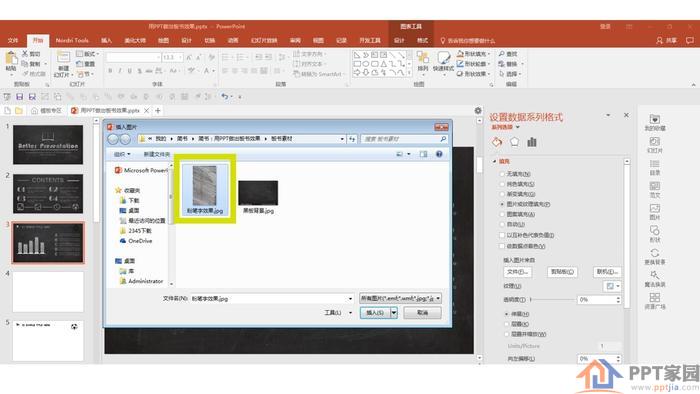The image size is (700, 394).
Task: Select Fill & Line paint bucket icon
Action: tap(497, 142)
